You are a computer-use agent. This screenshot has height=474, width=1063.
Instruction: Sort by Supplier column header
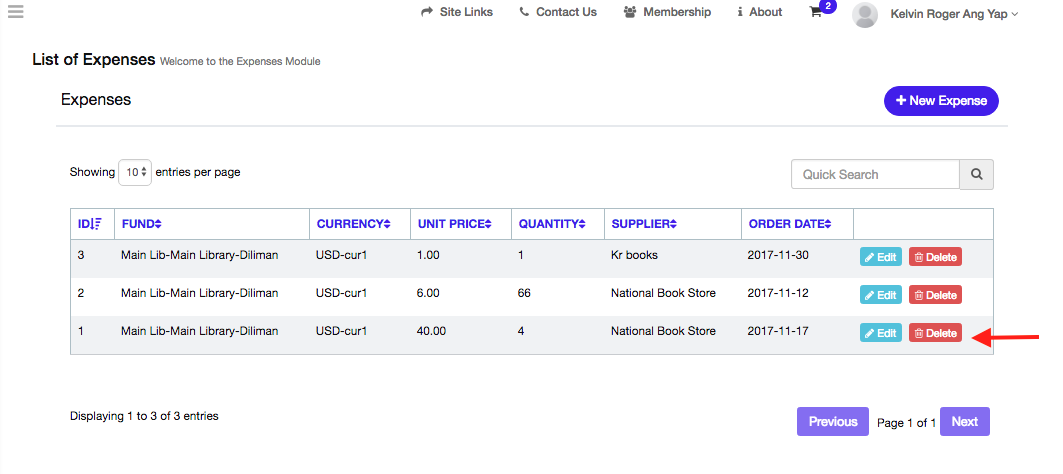tap(646, 224)
